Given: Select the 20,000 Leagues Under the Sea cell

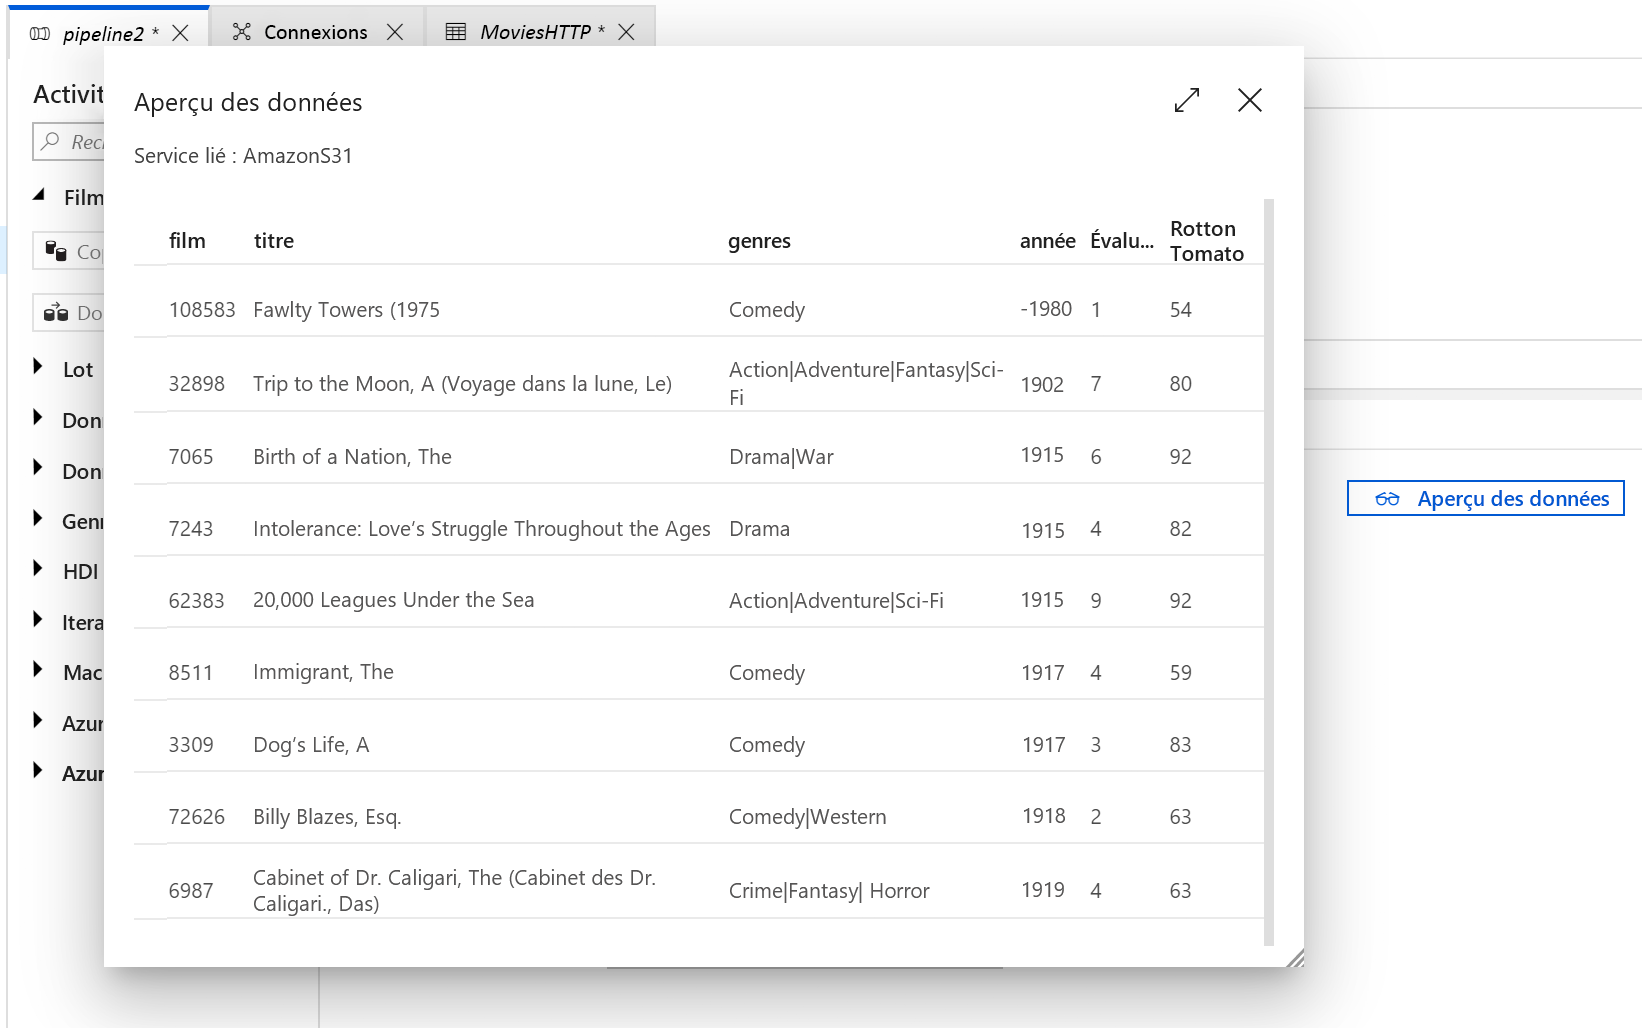Looking at the screenshot, I should pos(393,600).
